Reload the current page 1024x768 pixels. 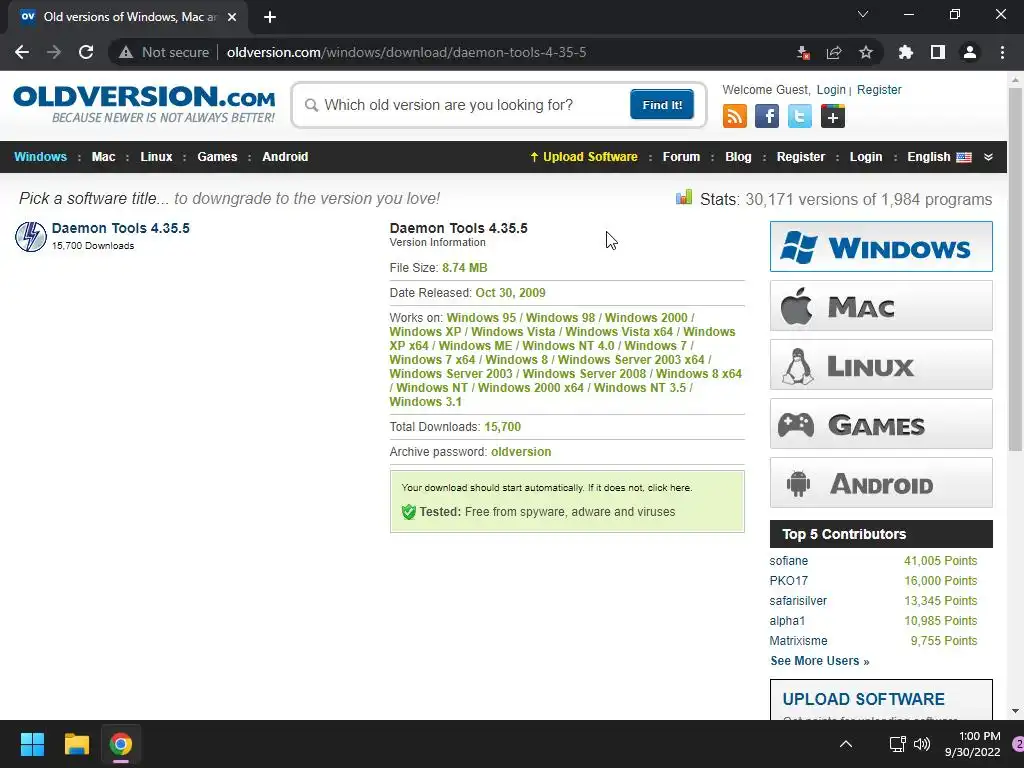86,52
